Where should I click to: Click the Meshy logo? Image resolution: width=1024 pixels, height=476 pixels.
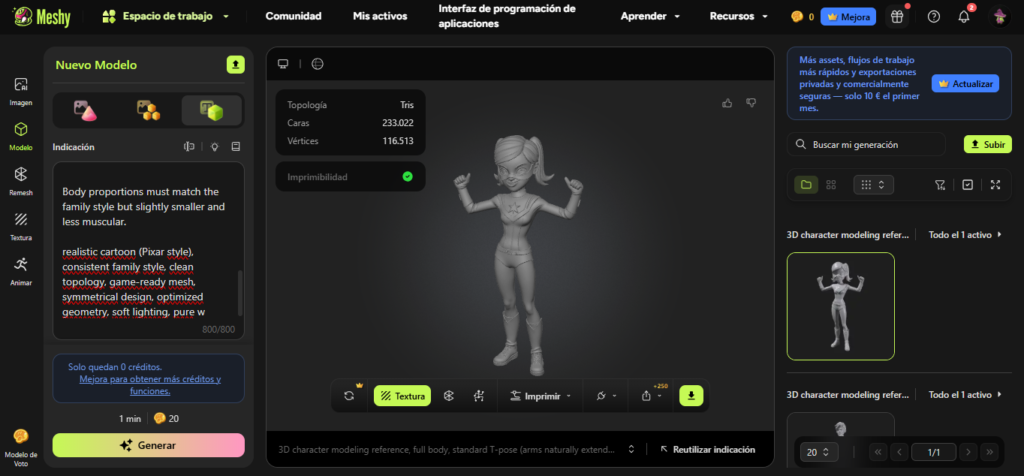41,16
